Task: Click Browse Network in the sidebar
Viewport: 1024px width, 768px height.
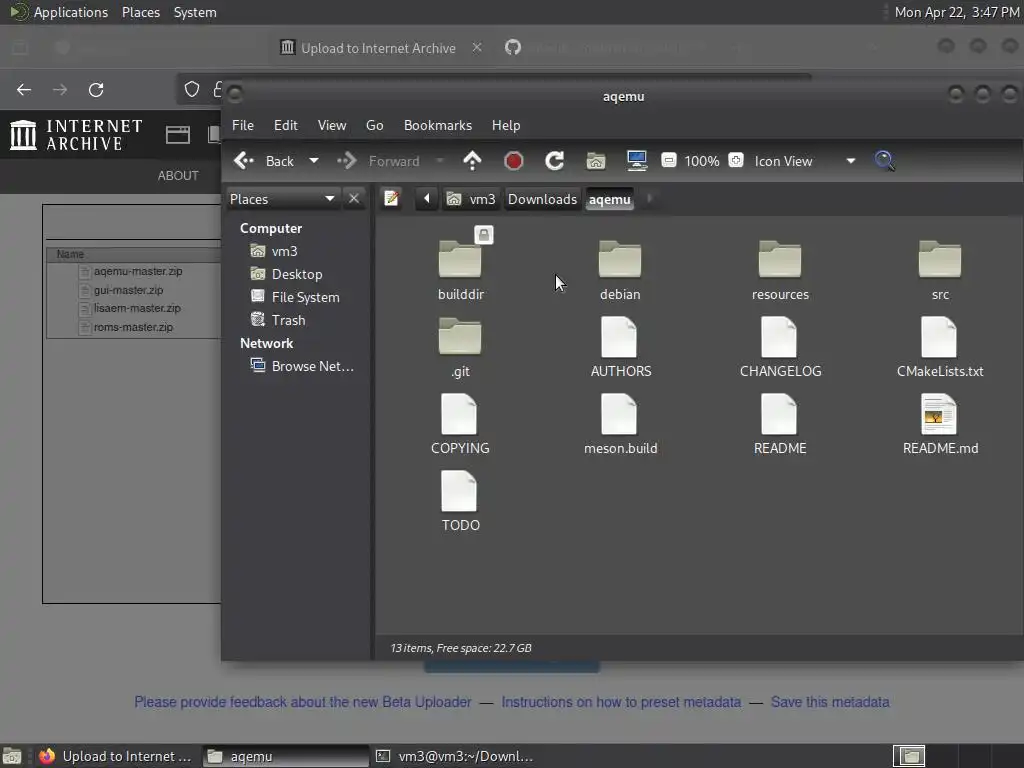Action: coord(302,366)
